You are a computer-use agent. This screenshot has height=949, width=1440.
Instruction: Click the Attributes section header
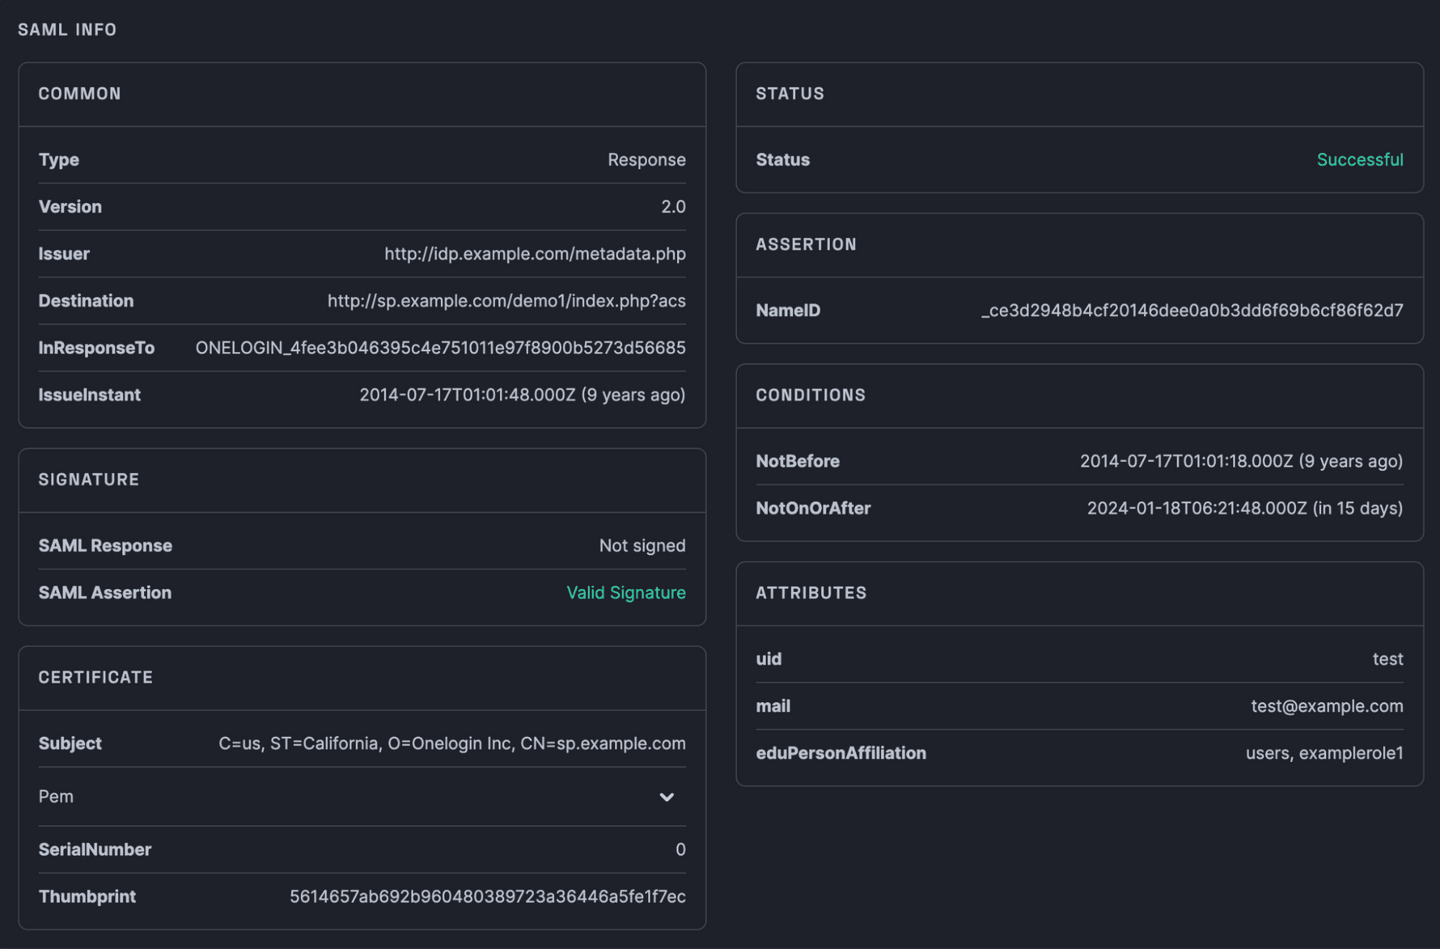pos(811,593)
